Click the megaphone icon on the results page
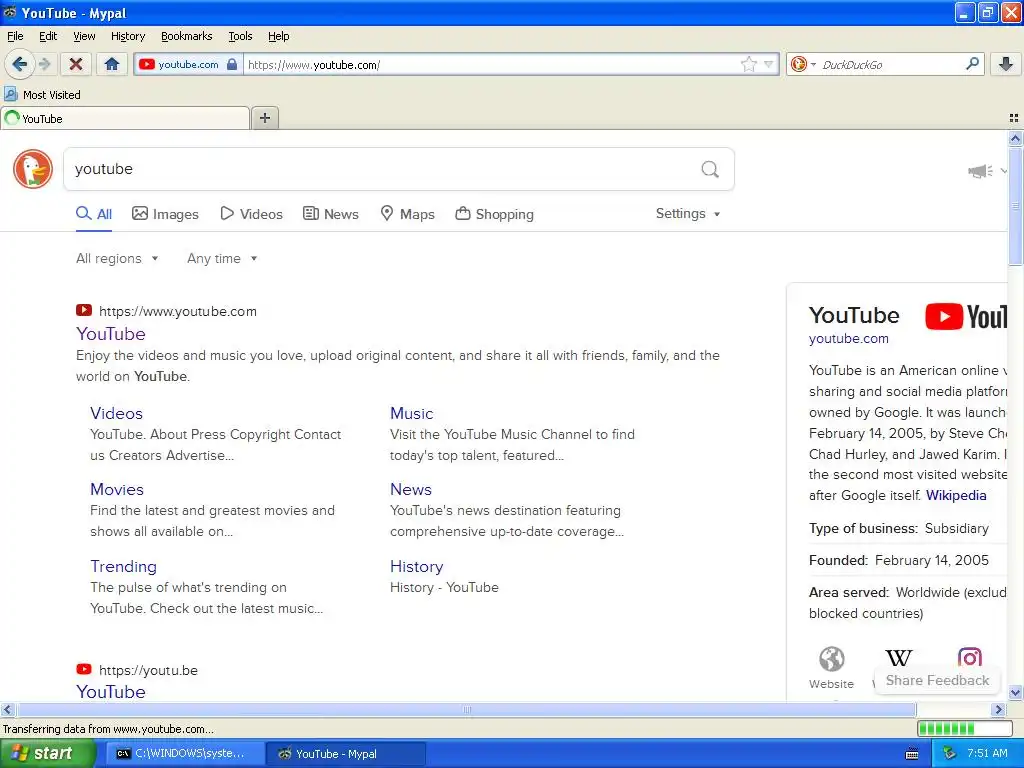 click(x=980, y=171)
